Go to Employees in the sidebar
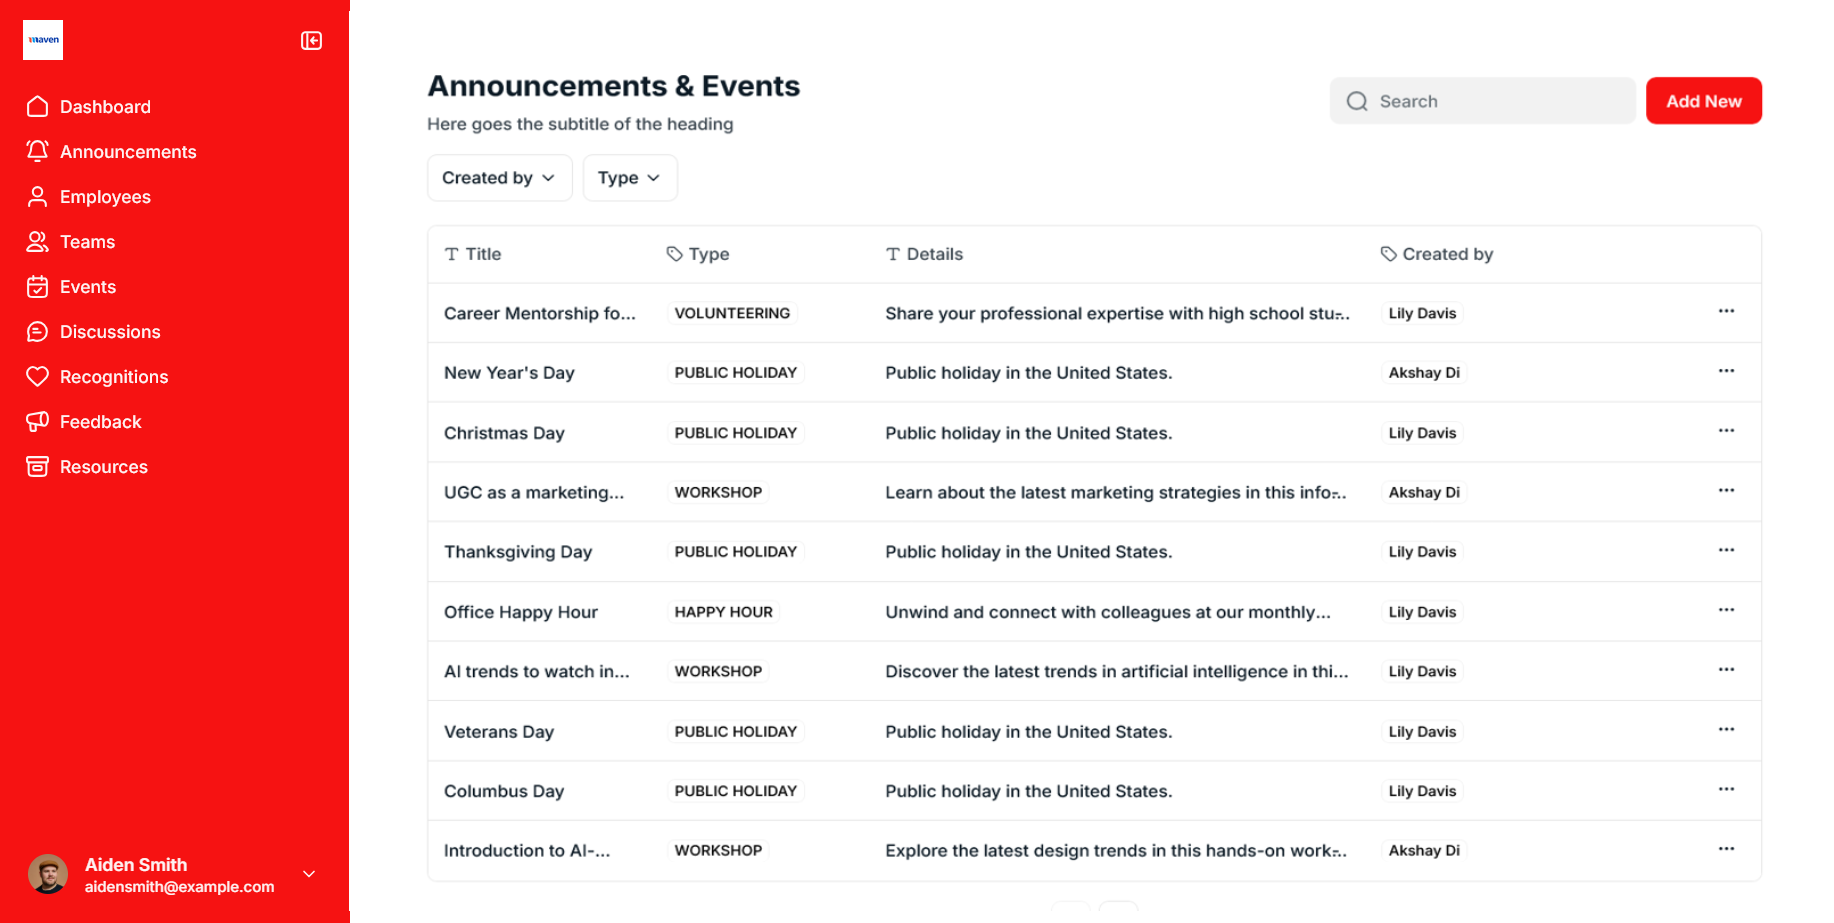Image resolution: width=1834 pixels, height=923 pixels. (x=105, y=197)
